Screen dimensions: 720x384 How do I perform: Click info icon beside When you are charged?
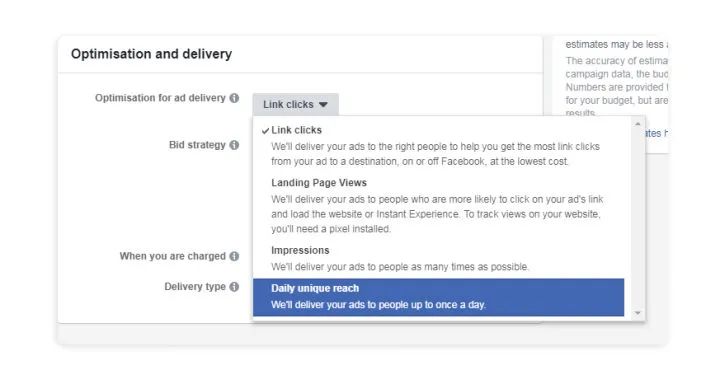(234, 256)
